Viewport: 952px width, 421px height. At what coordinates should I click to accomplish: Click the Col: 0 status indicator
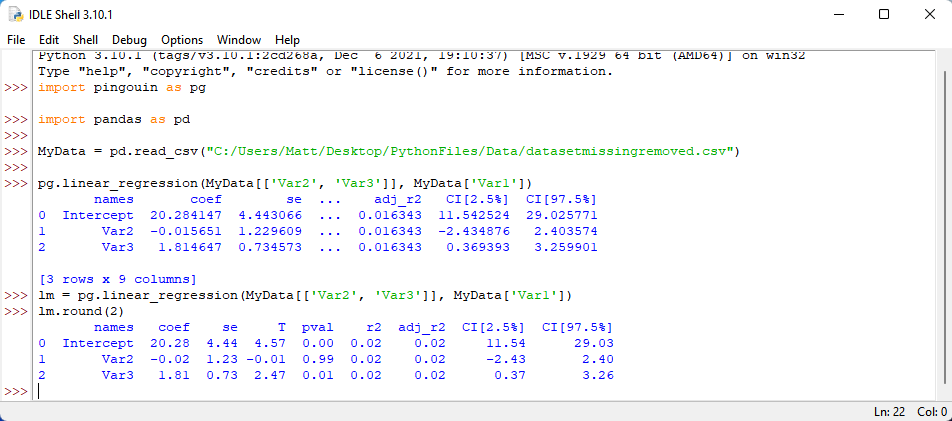(931, 412)
